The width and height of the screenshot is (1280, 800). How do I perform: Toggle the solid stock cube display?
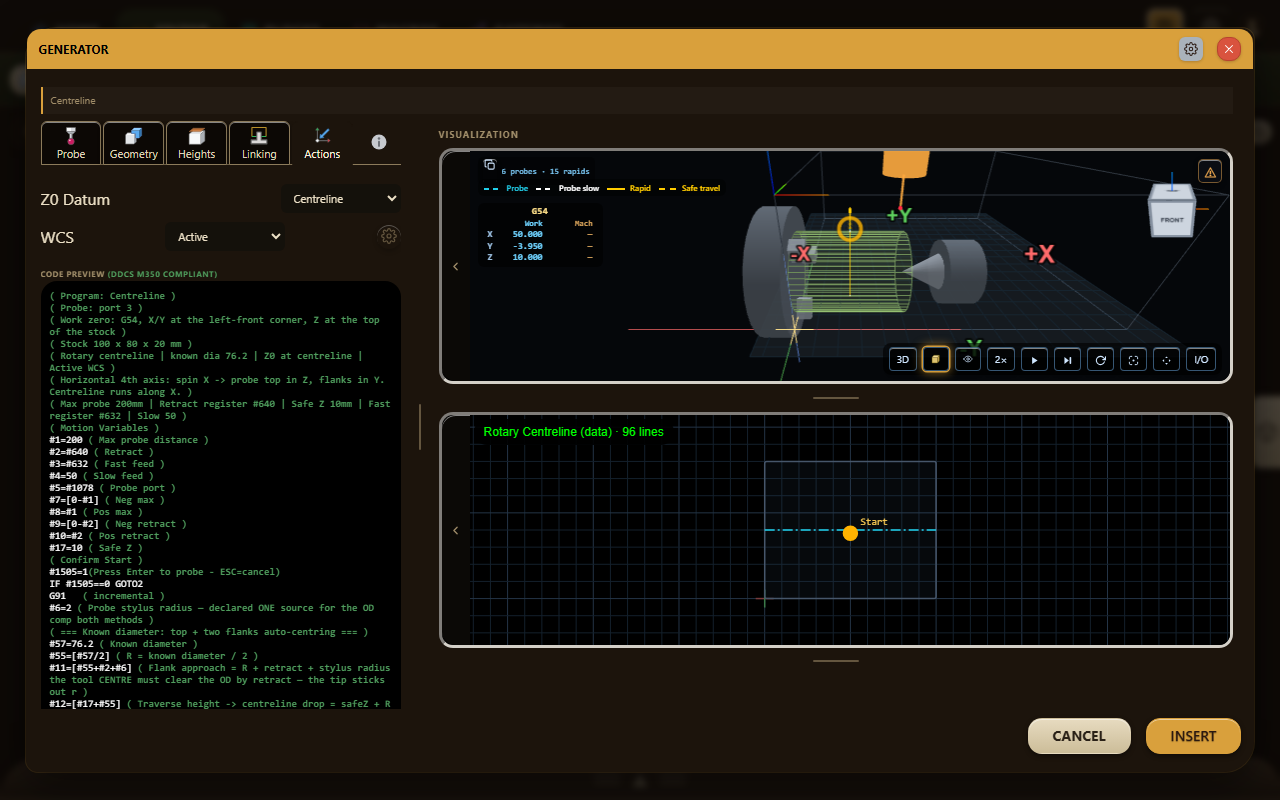click(x=936, y=359)
